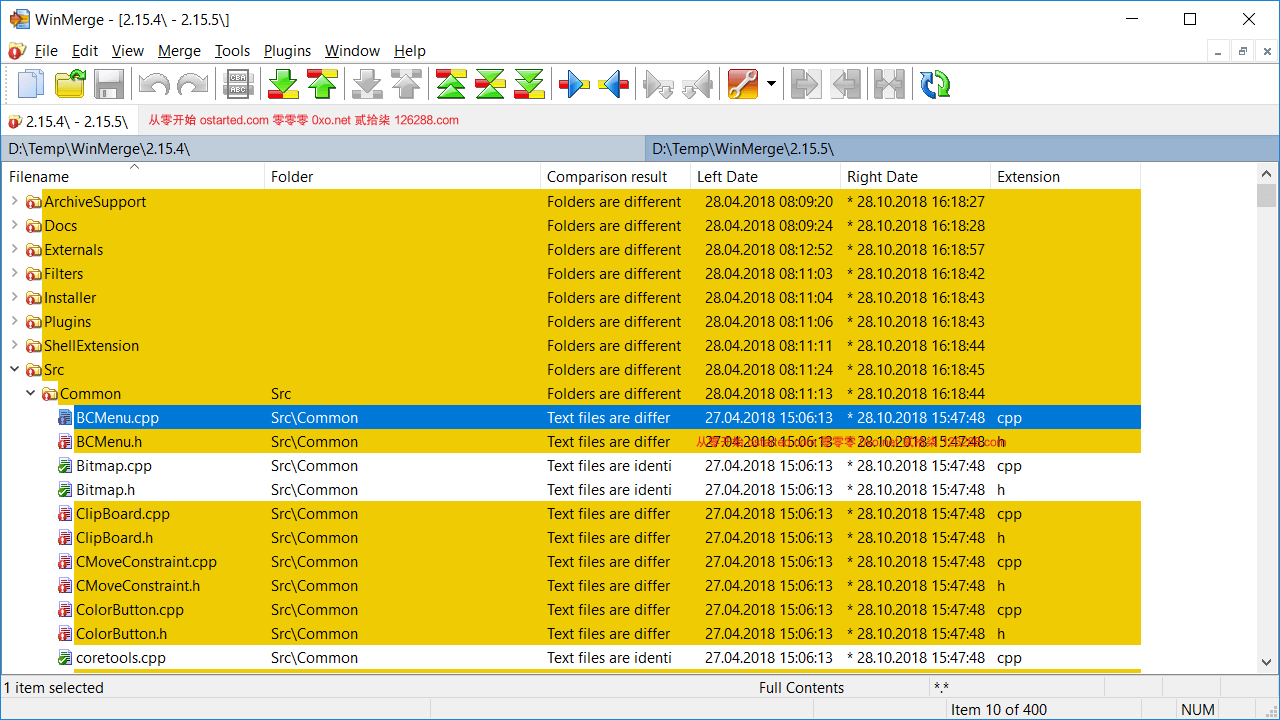Image resolution: width=1280 pixels, height=720 pixels.
Task: Collapse the Src folder node
Action: [x=14, y=369]
